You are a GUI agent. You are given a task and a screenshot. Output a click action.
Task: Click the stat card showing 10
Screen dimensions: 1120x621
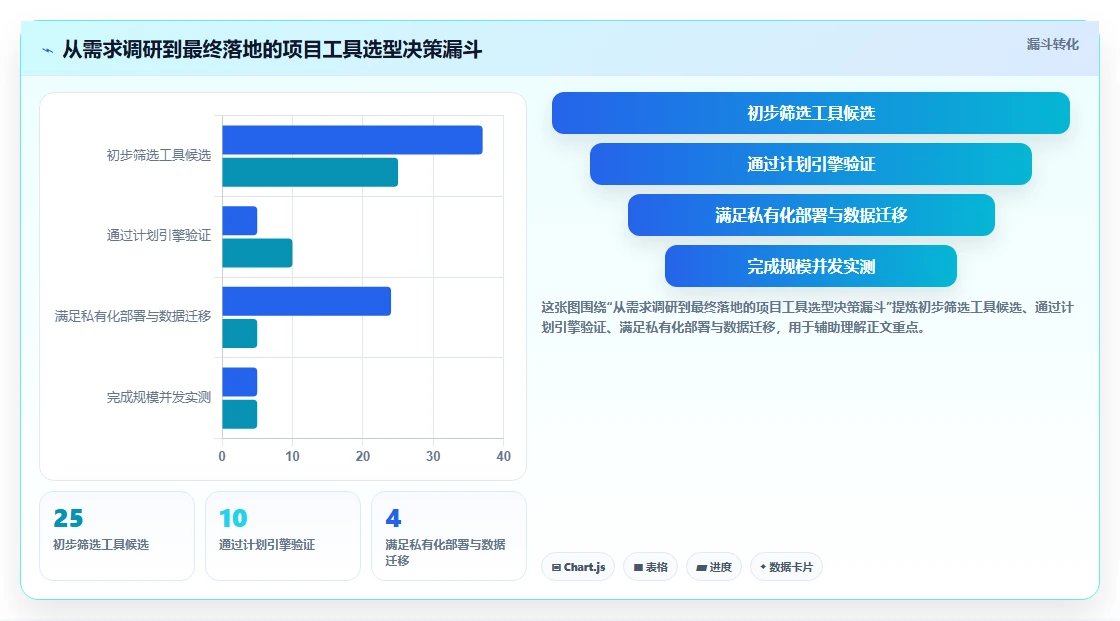point(283,536)
